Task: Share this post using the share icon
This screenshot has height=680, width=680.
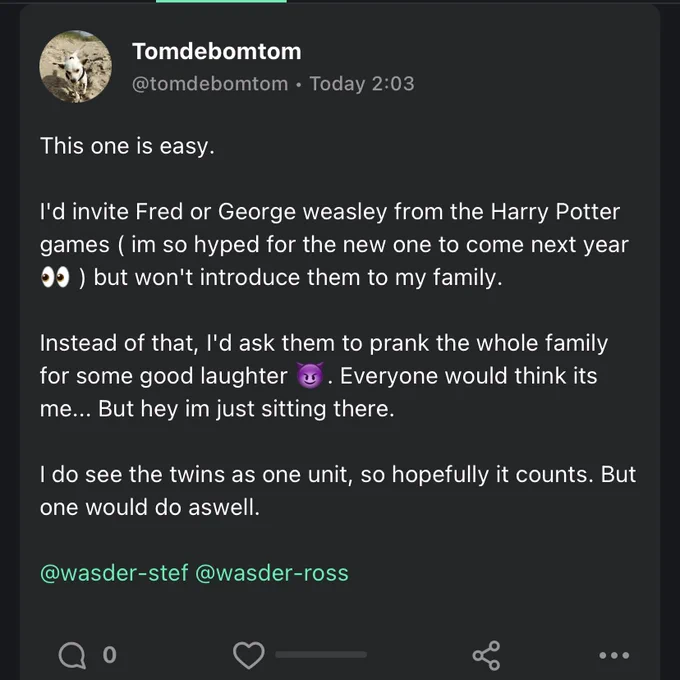Action: pos(486,655)
